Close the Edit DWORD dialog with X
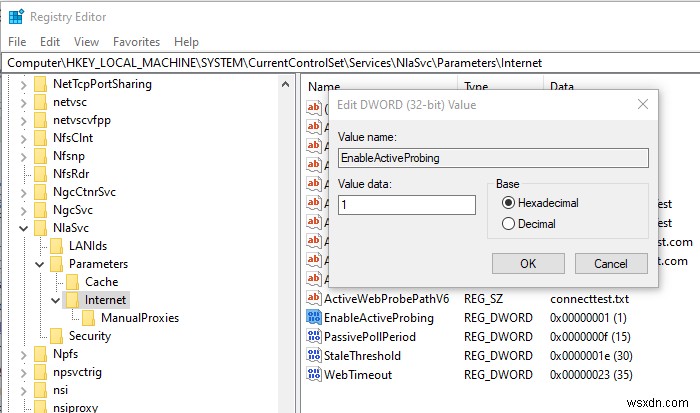This screenshot has height=413, width=700. click(x=643, y=104)
